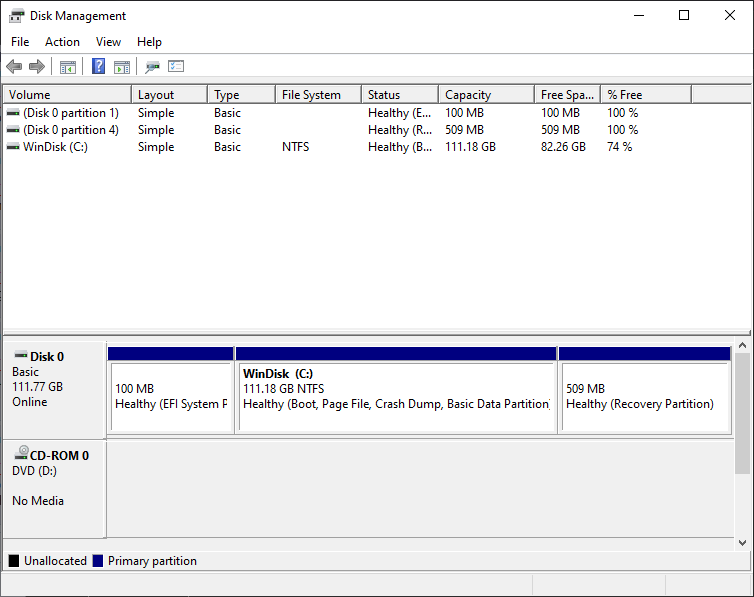754x597 pixels.
Task: Sort by the File System column header
Action: coord(318,95)
